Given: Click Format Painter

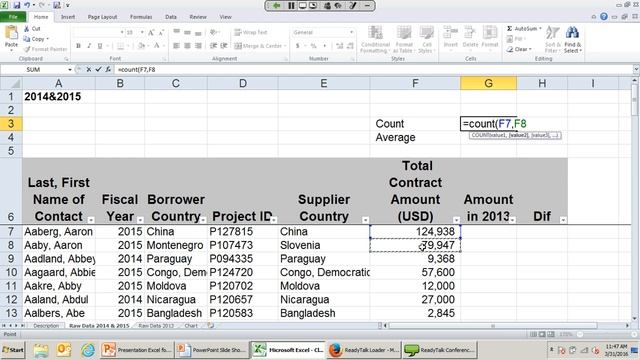Looking at the screenshot, I should 45,49.
